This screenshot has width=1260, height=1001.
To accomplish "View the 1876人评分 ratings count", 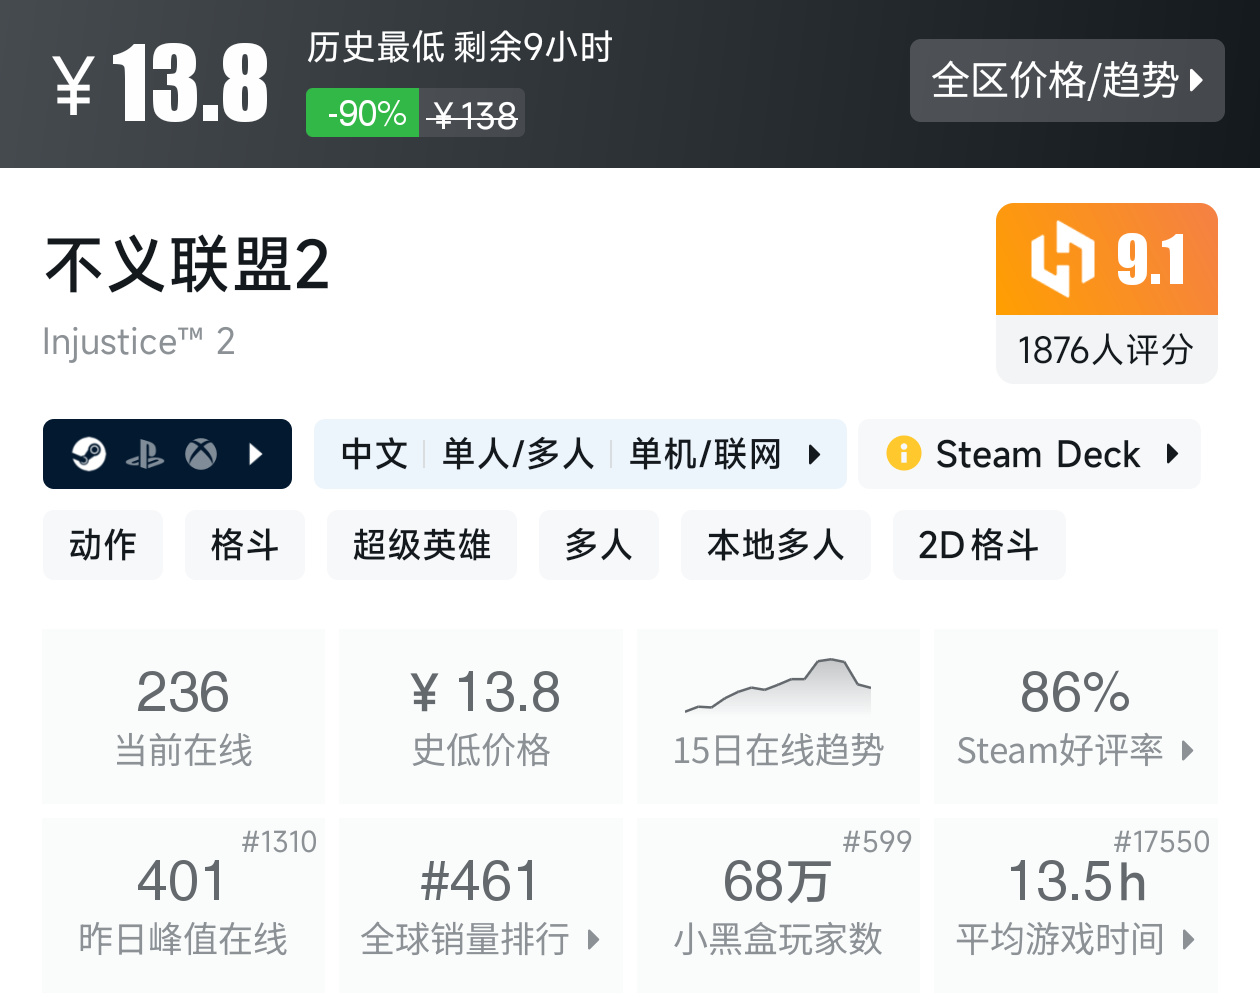I will pos(1107,350).
